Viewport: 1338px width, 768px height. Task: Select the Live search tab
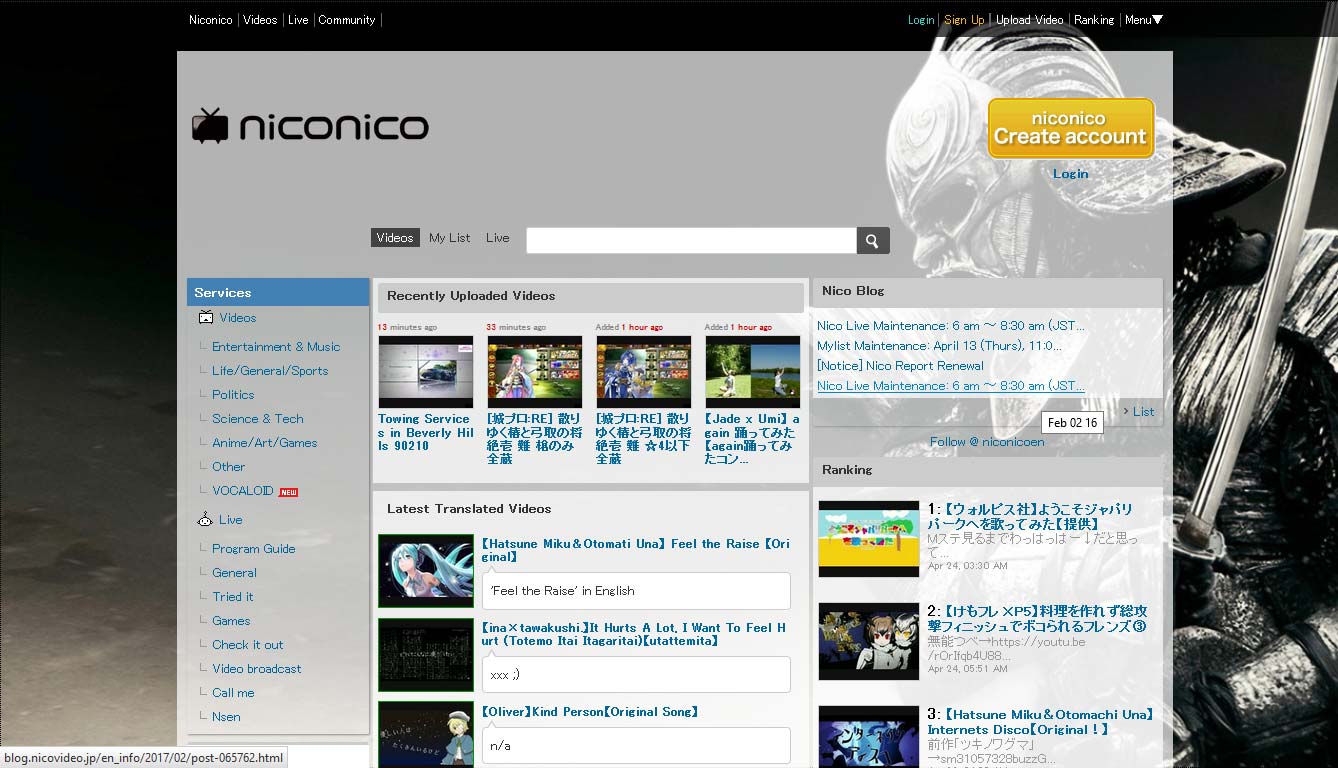tap(497, 238)
